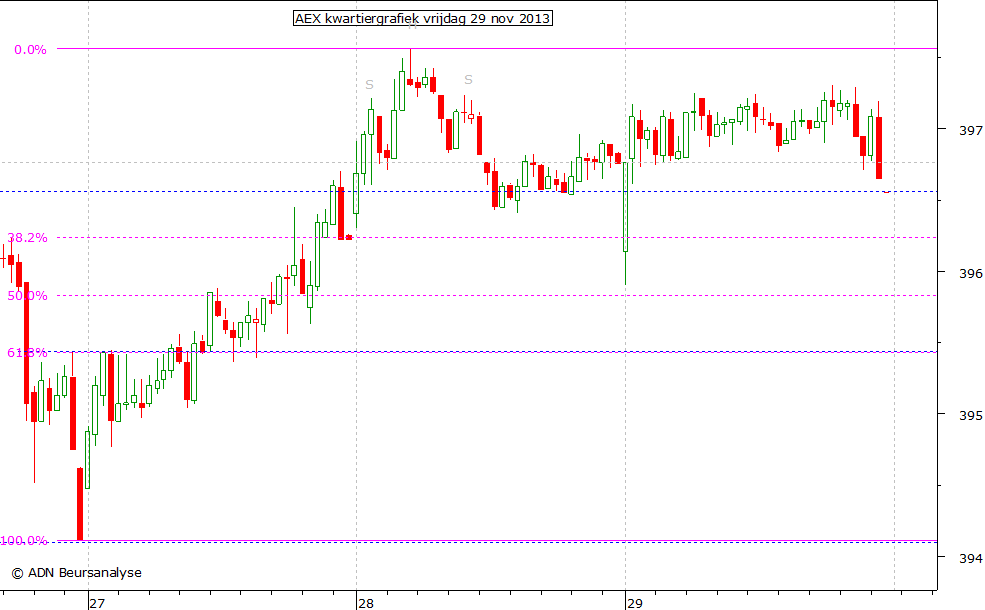Screen dimensions: 985x610
Task: Select the "50.0%" Fibonacci level label
Action: tap(27, 295)
